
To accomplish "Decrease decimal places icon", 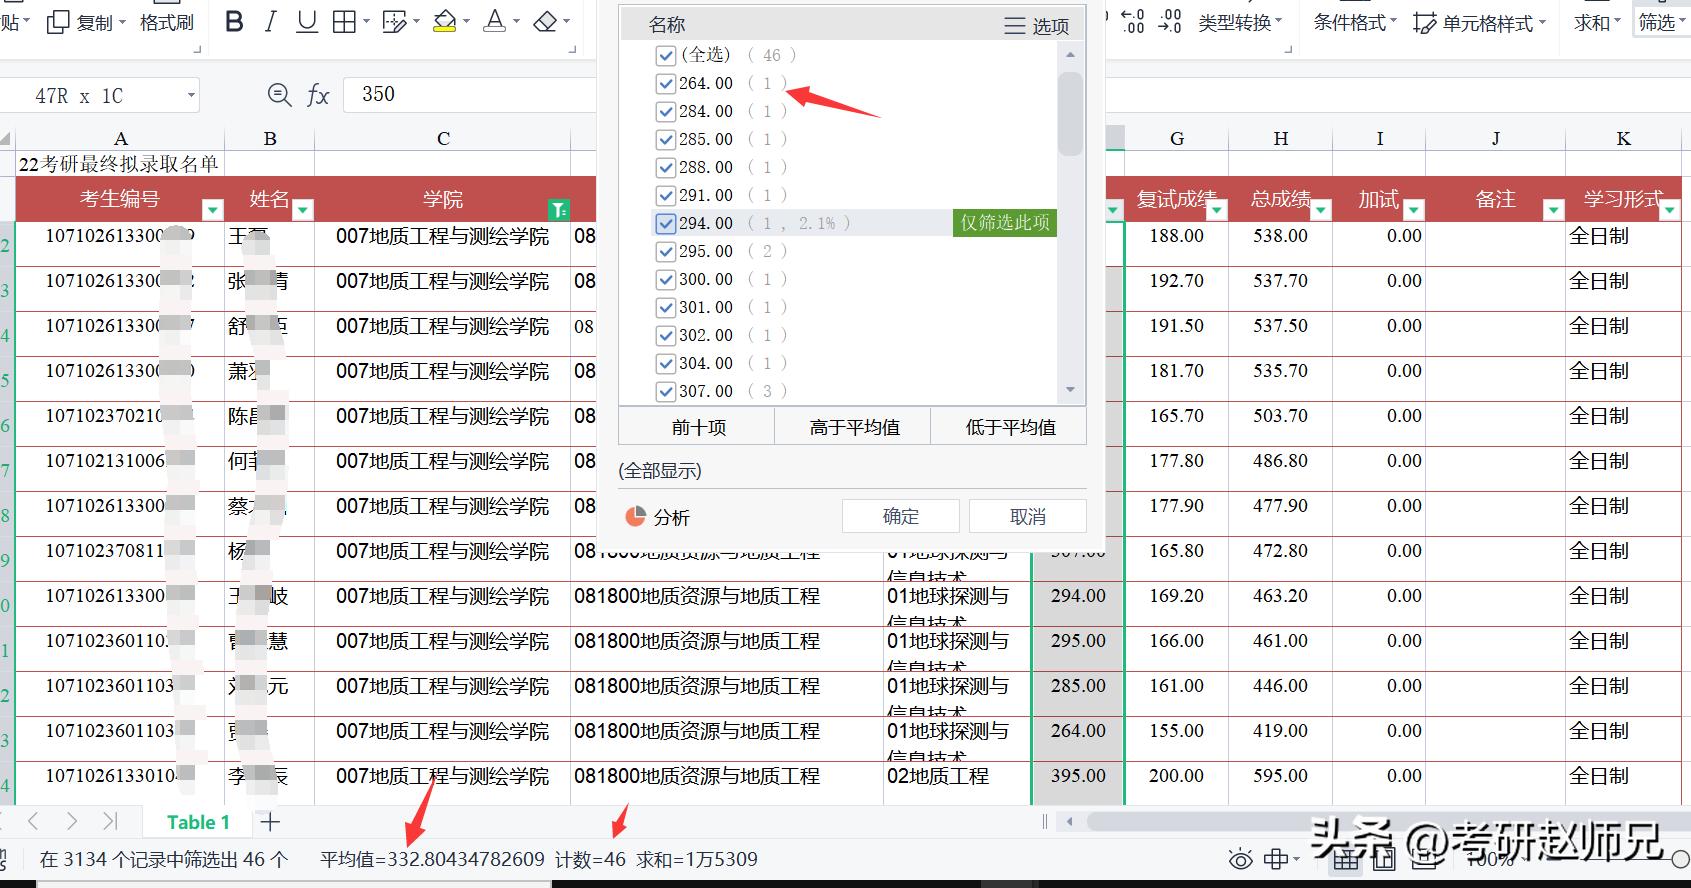I will [1169, 21].
